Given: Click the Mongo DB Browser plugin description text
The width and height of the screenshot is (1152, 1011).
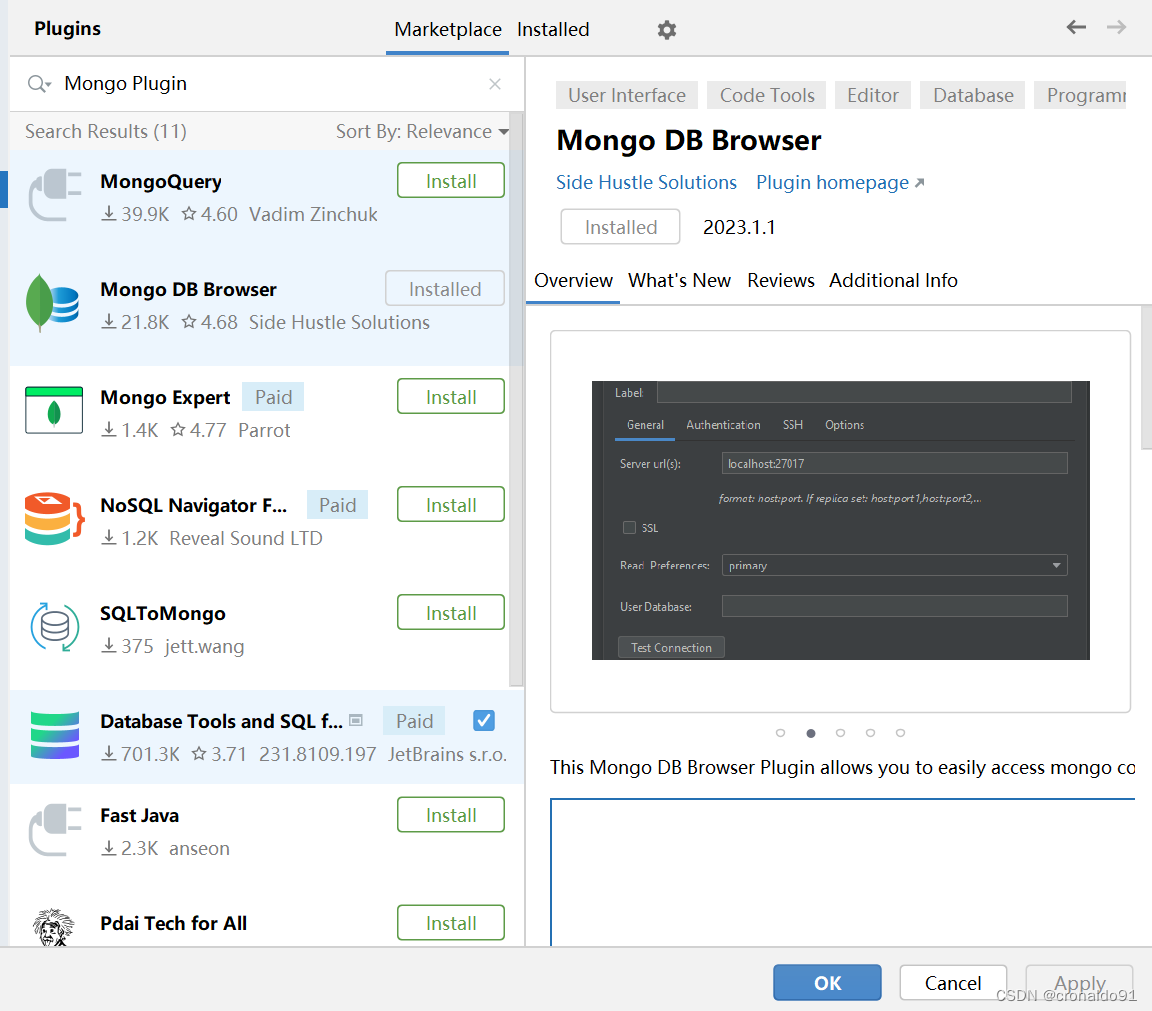Looking at the screenshot, I should pos(842,767).
